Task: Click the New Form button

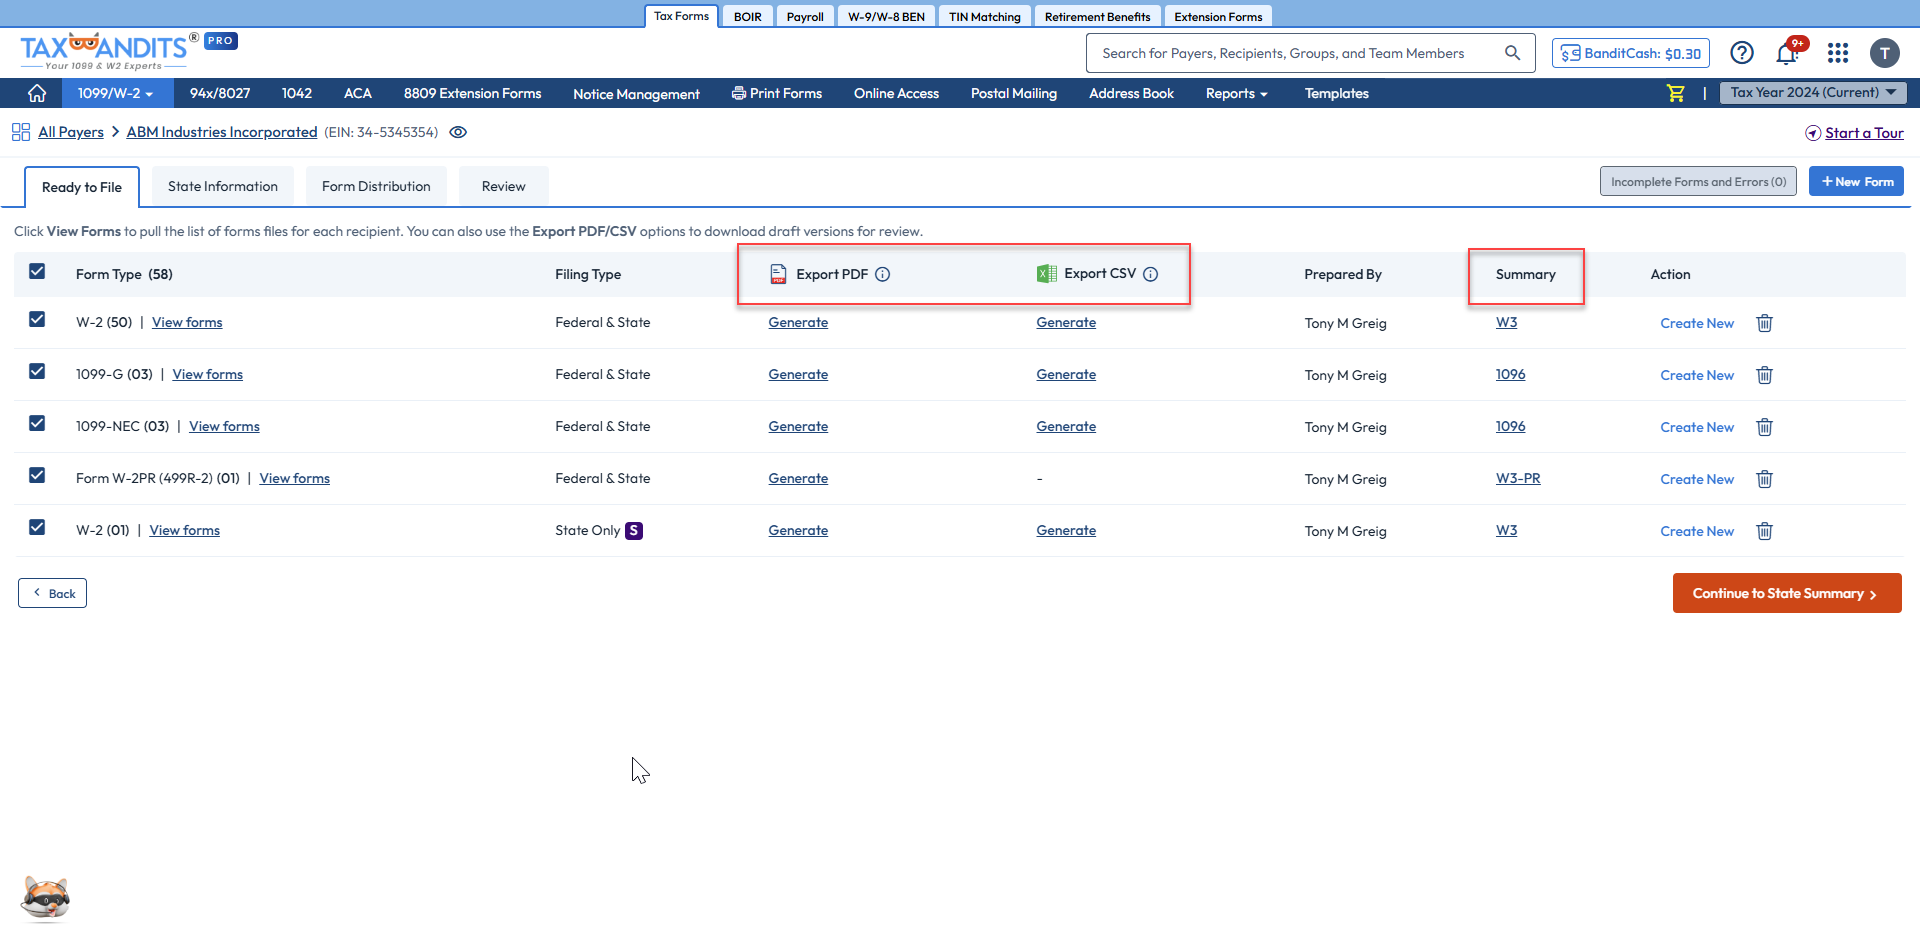Action: [x=1856, y=181]
